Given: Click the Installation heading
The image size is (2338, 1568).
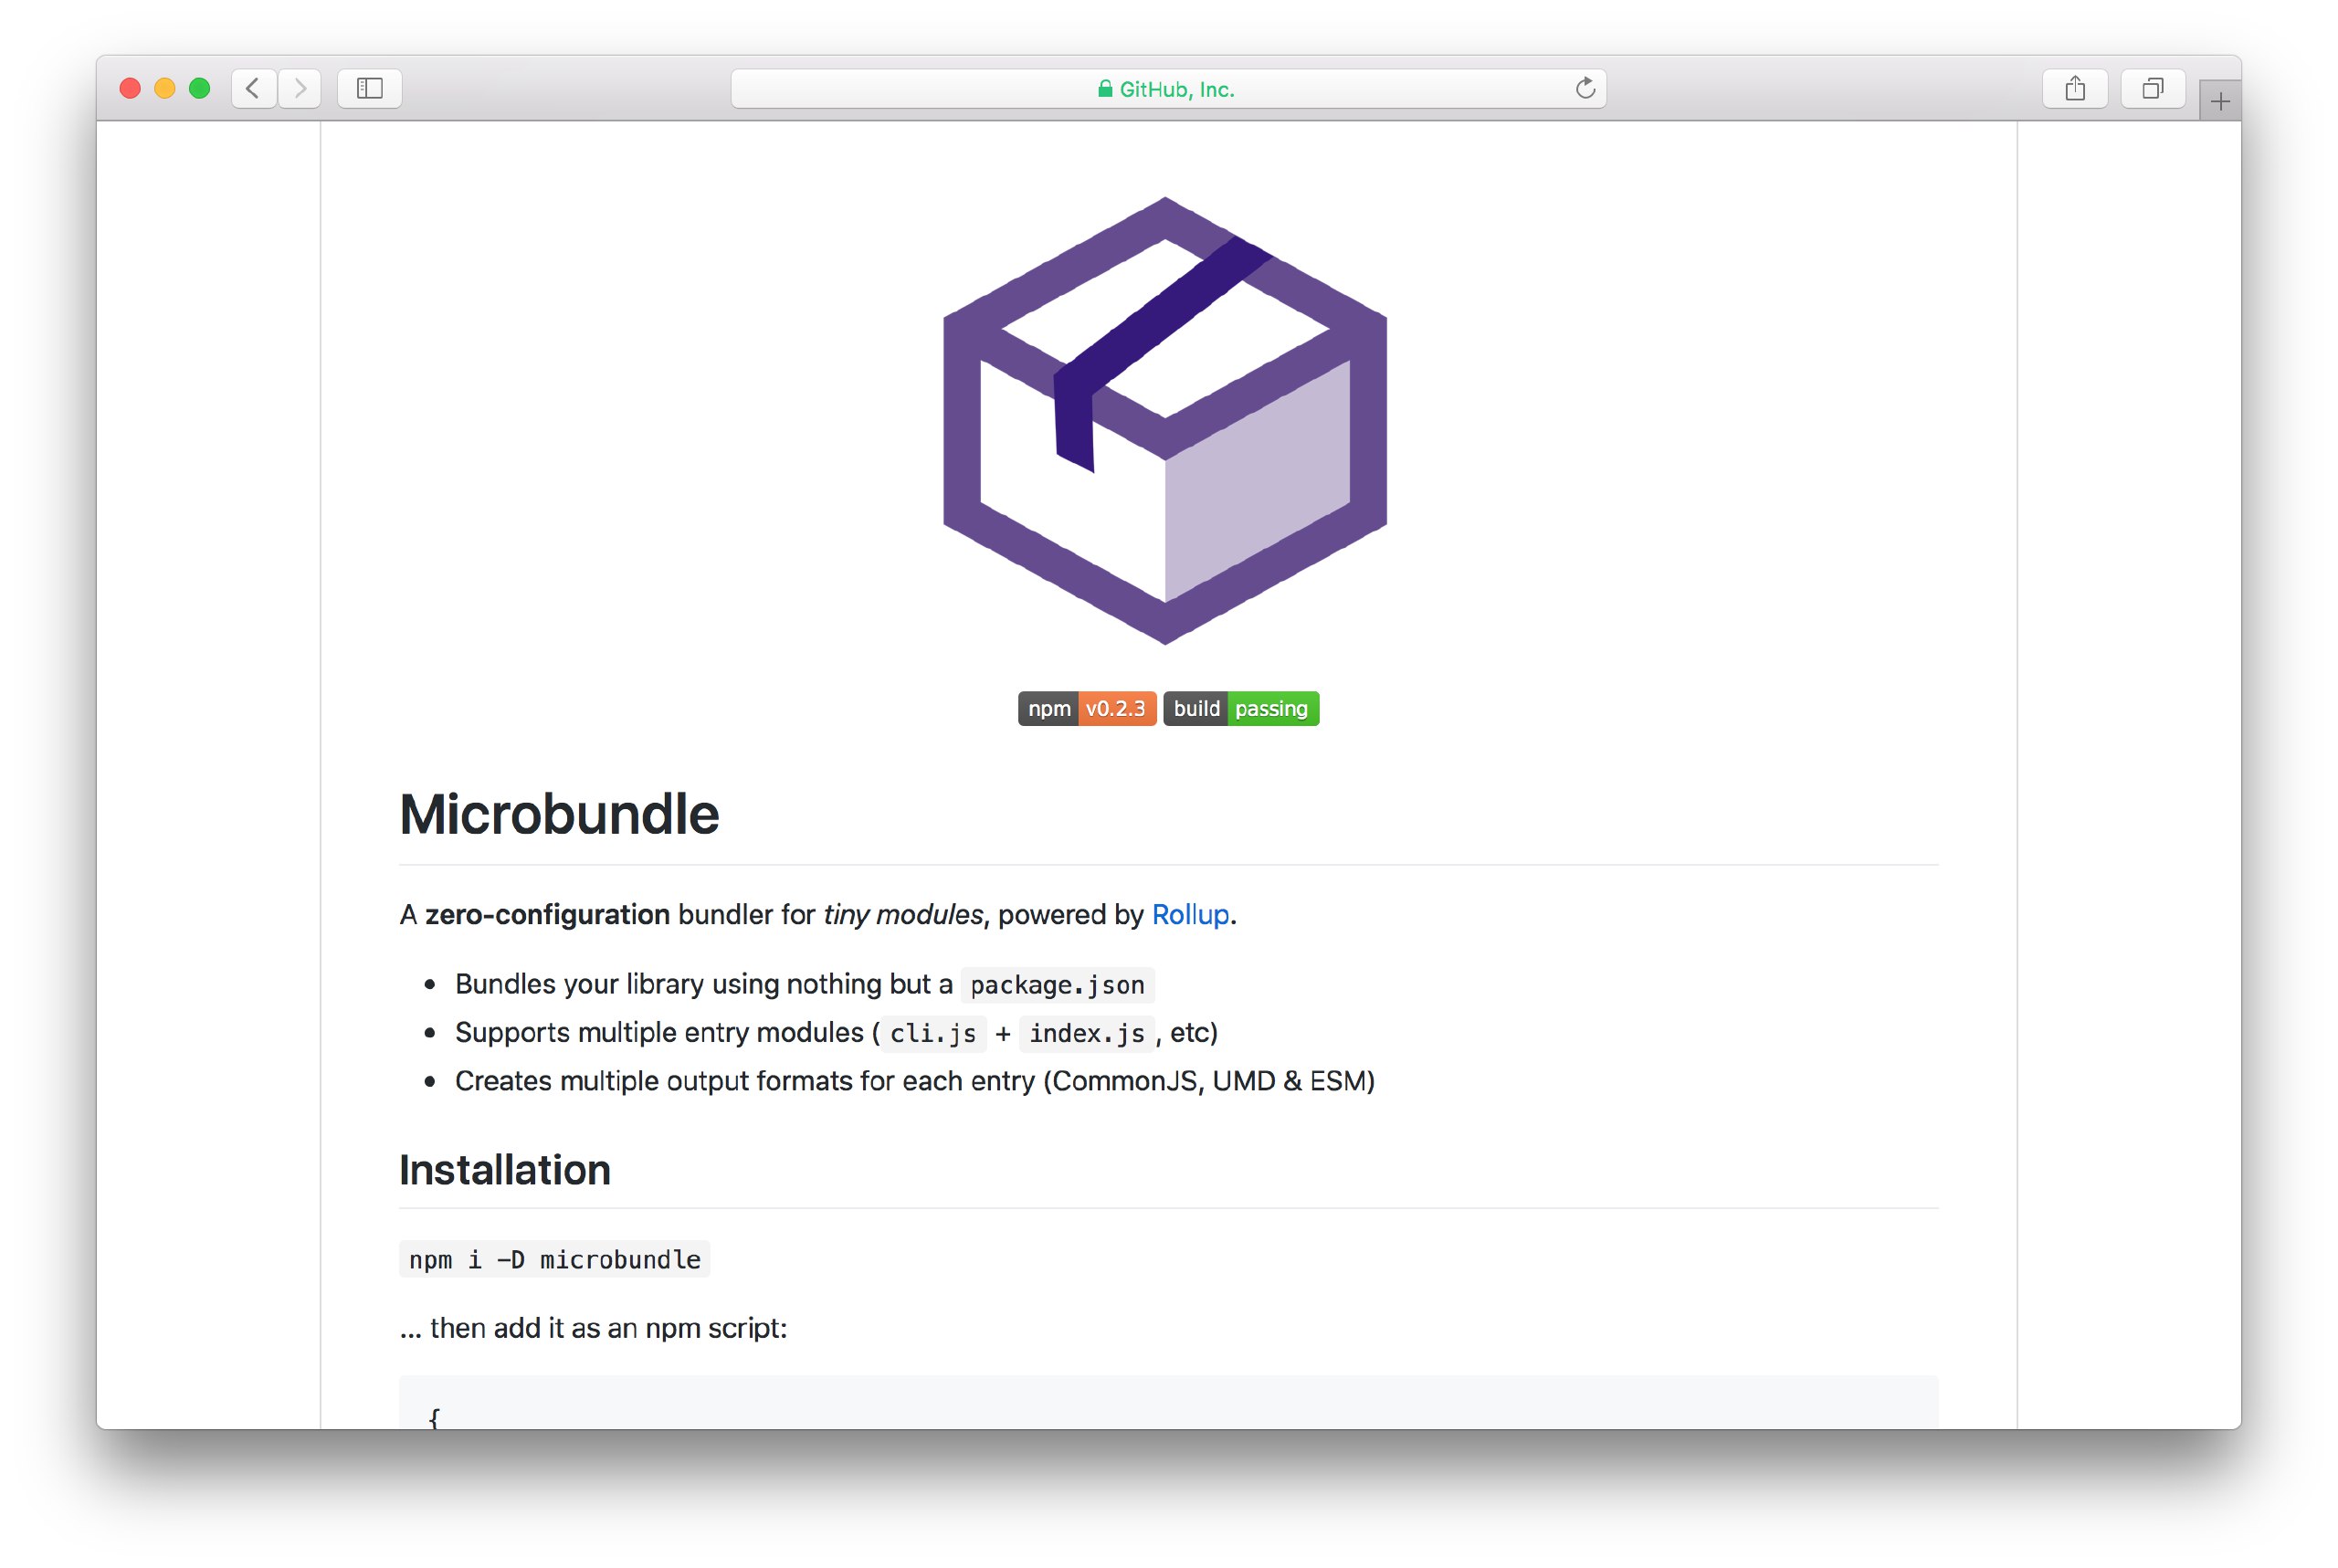Looking at the screenshot, I should (505, 1170).
